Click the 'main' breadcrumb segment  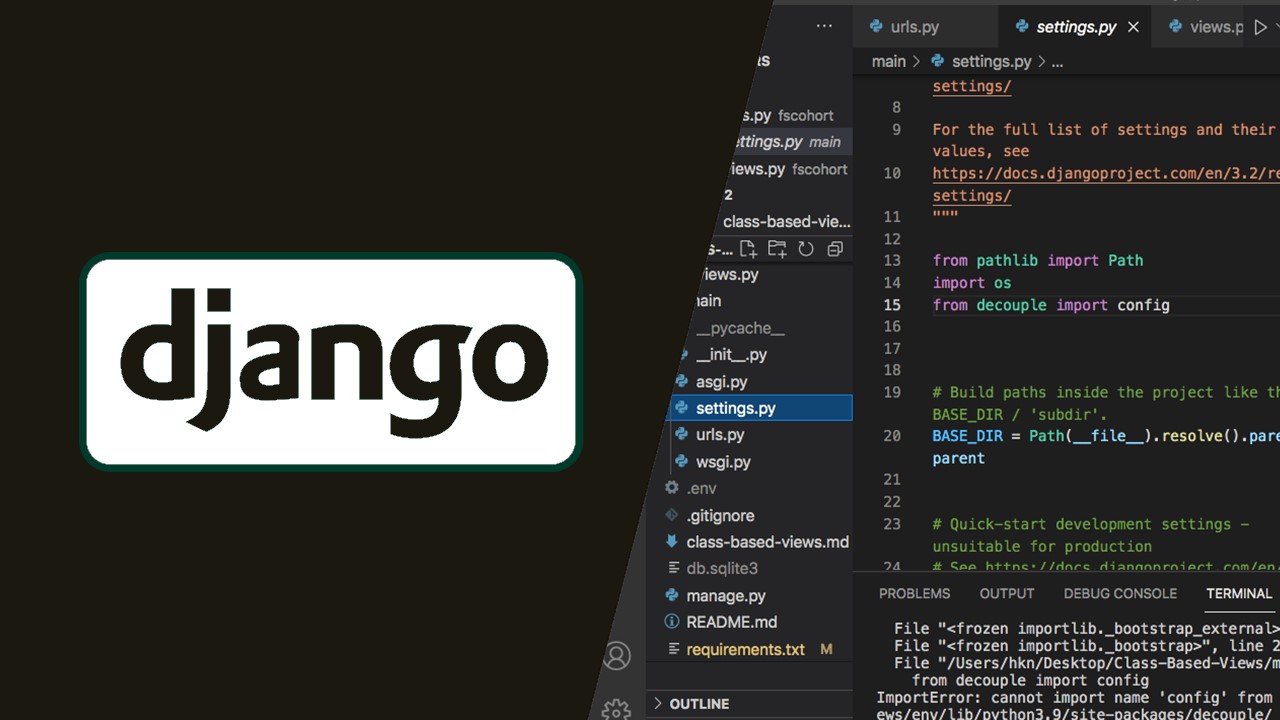888,61
